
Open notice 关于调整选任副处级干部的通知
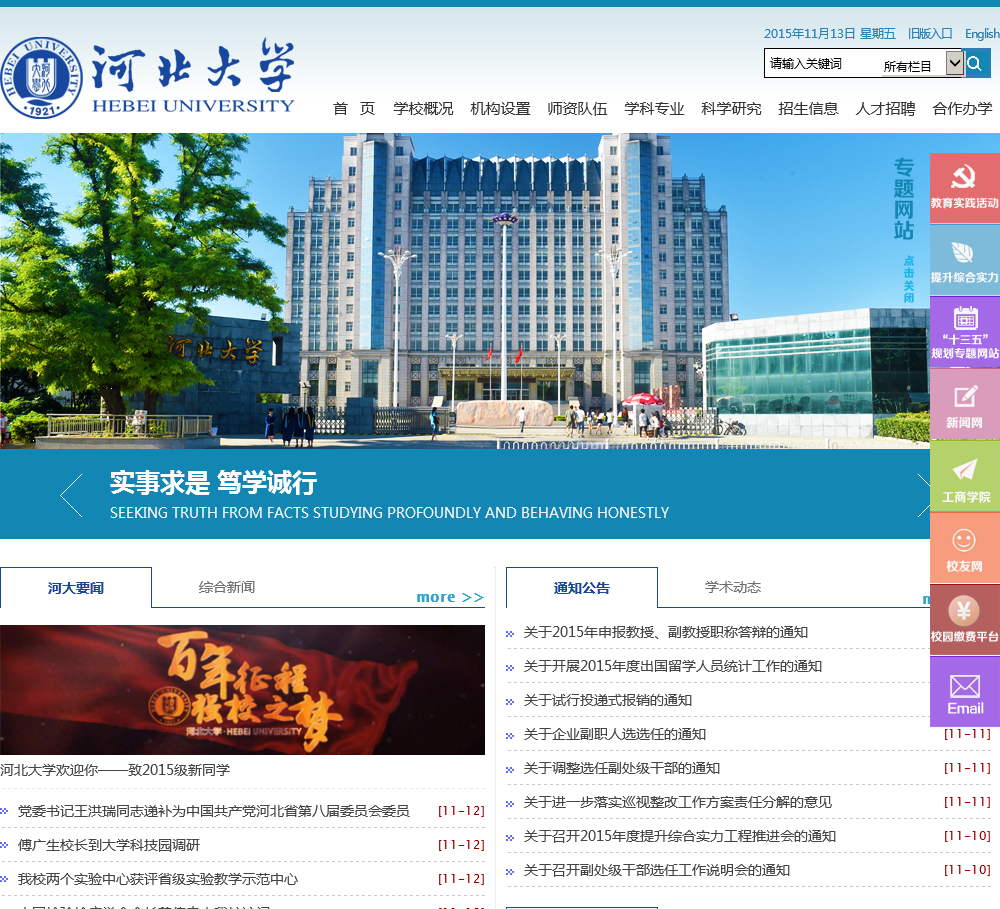(x=622, y=768)
